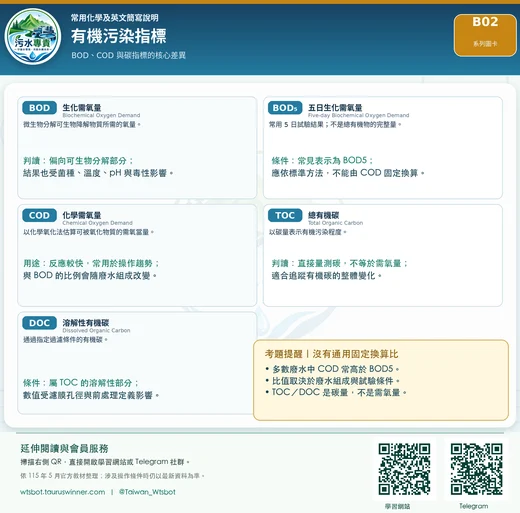
Task: Click the line 用途:反應較快,常用於操作趨勢
Action: point(91,263)
